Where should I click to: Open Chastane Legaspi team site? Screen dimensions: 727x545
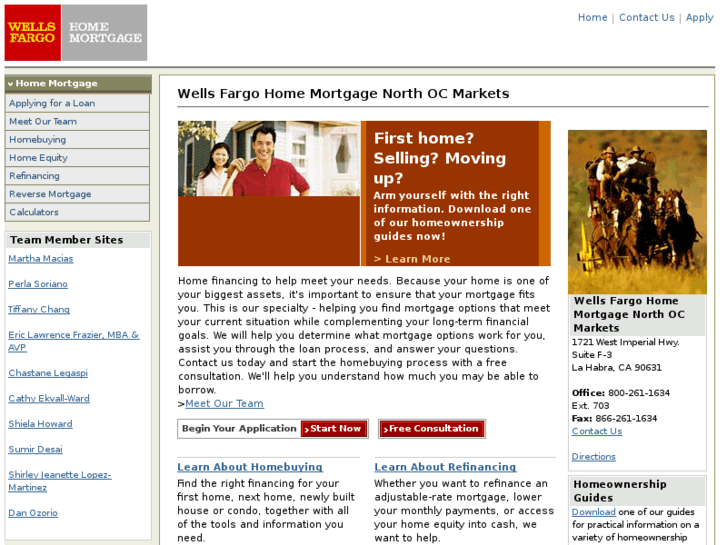tap(48, 373)
